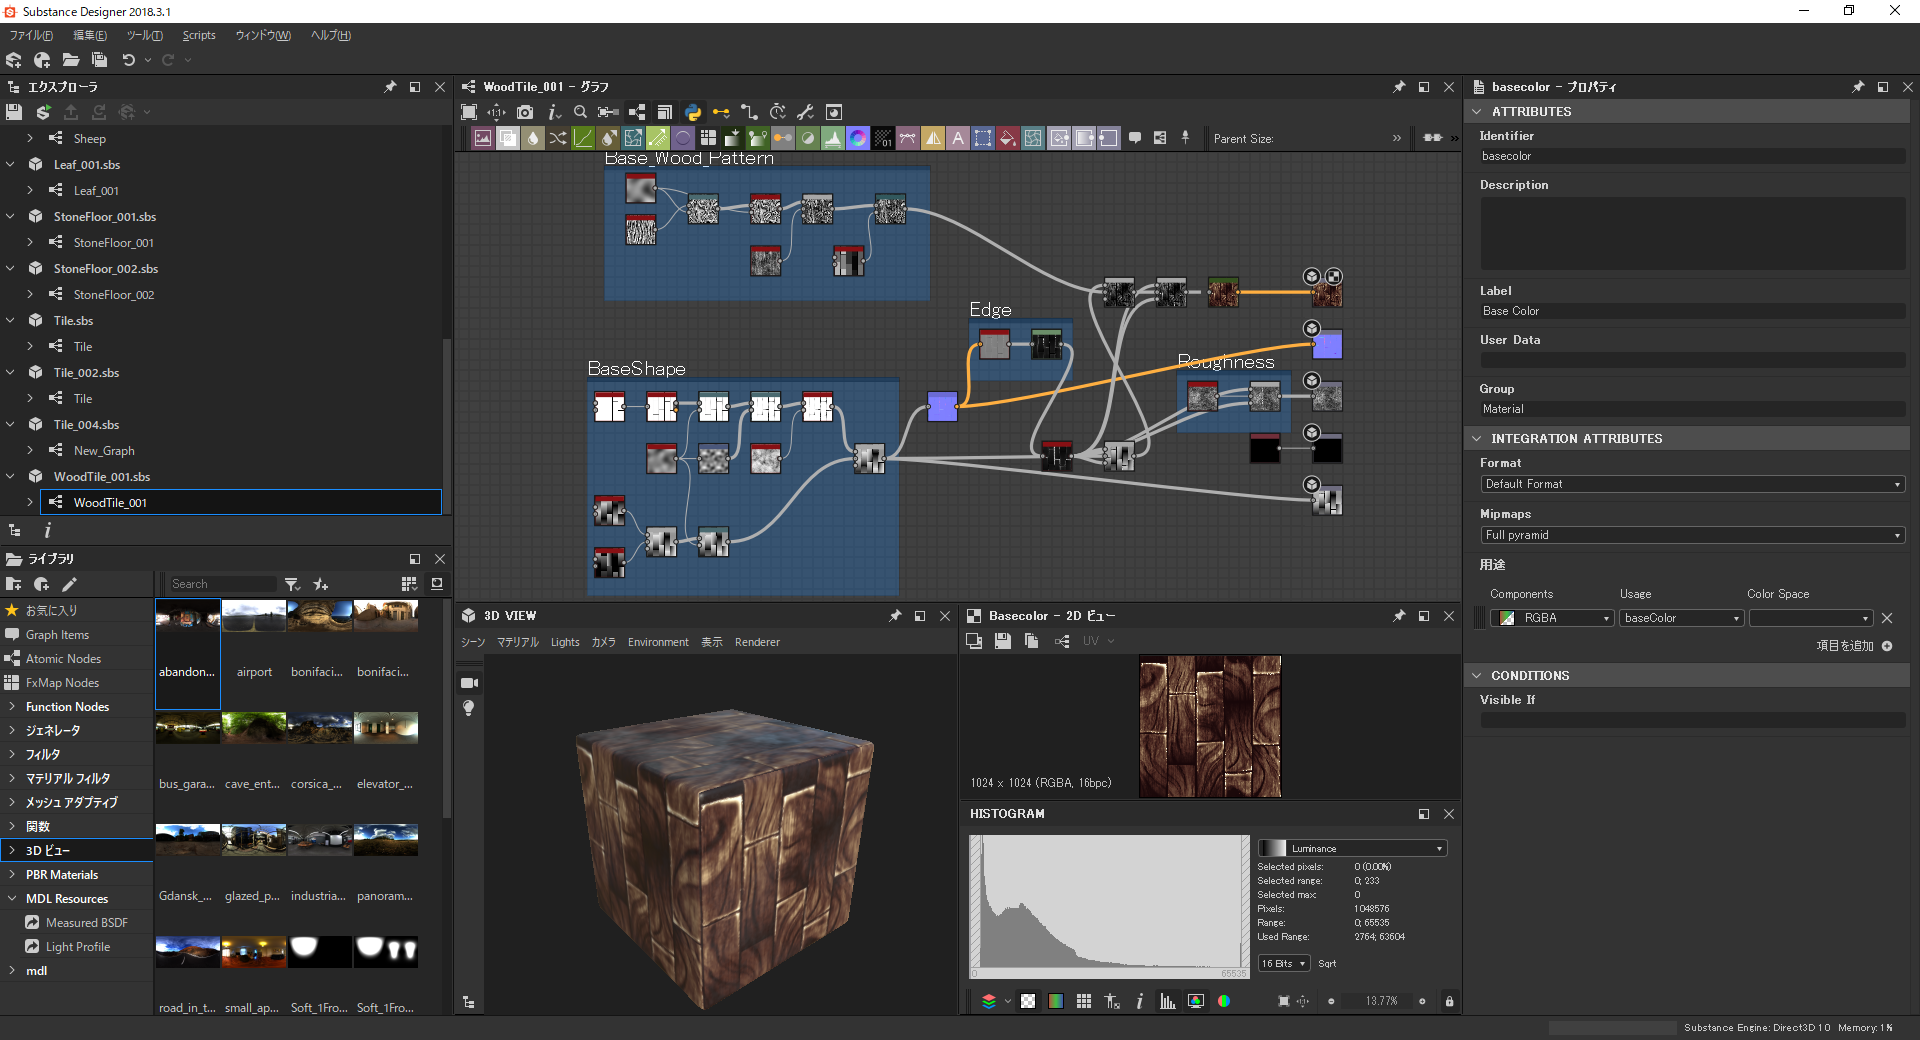Add a Uniform Color node (paint bucket)
This screenshot has height=1040, width=1920.
click(x=1008, y=138)
